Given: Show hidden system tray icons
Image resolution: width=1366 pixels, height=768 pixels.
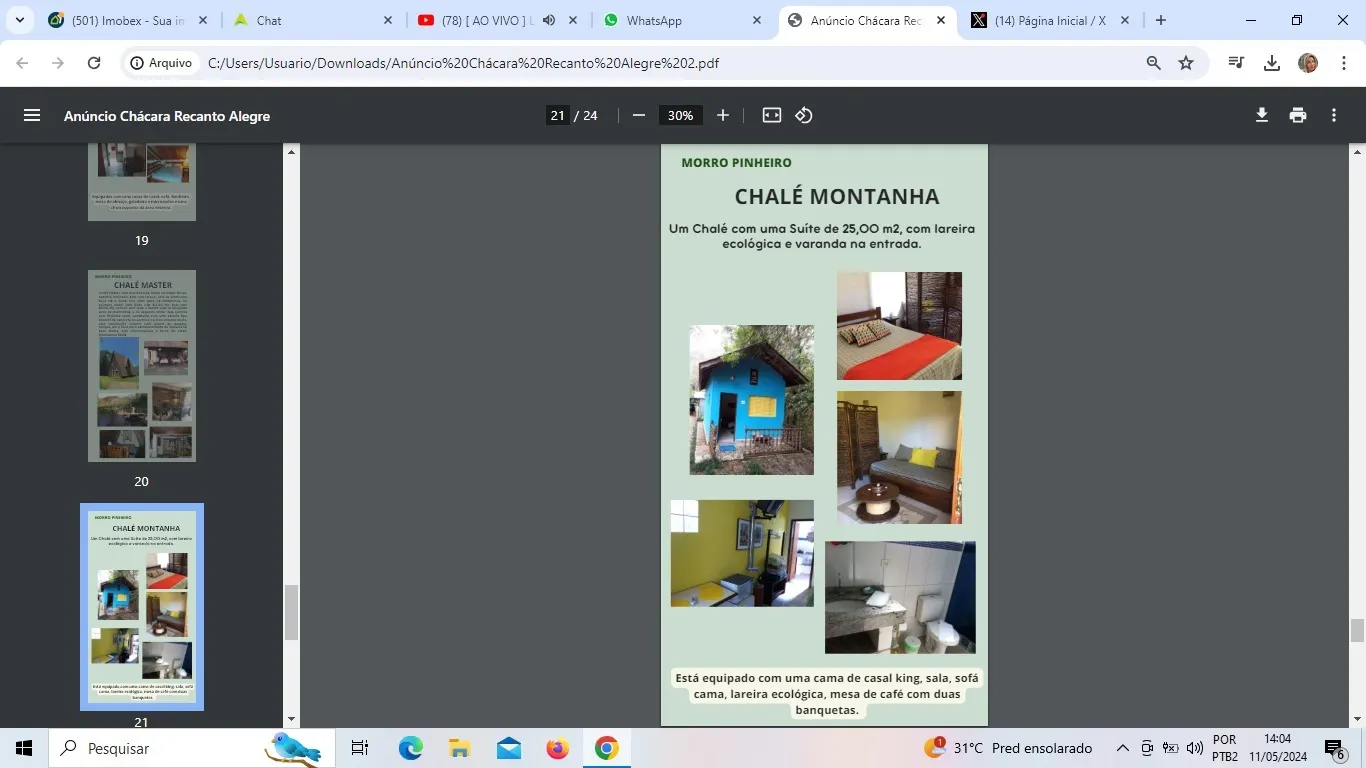Looking at the screenshot, I should click(x=1122, y=748).
